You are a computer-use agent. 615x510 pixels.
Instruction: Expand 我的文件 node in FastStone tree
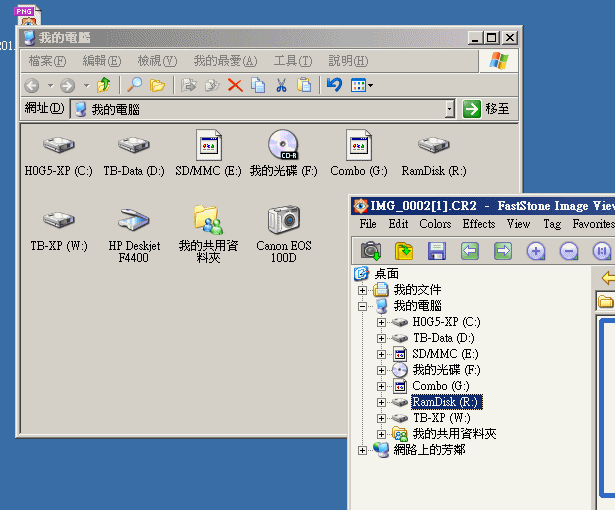click(362, 290)
